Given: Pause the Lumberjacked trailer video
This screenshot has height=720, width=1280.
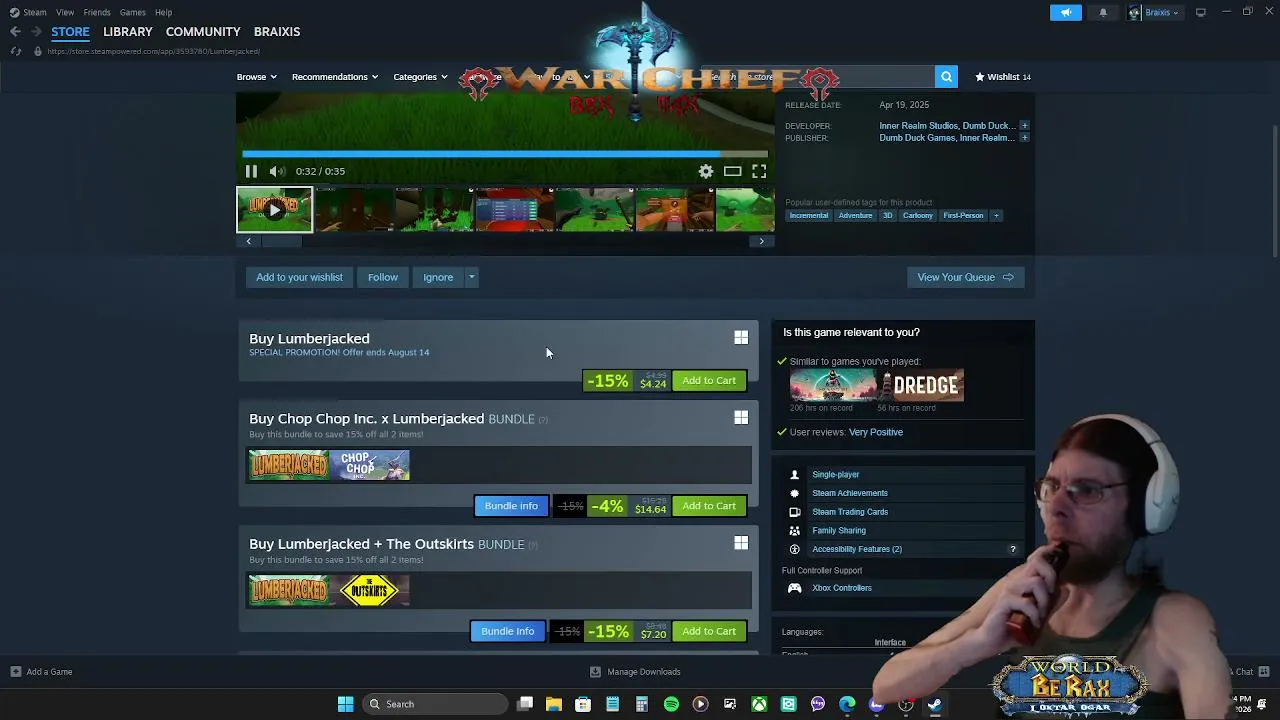Looking at the screenshot, I should 251,171.
